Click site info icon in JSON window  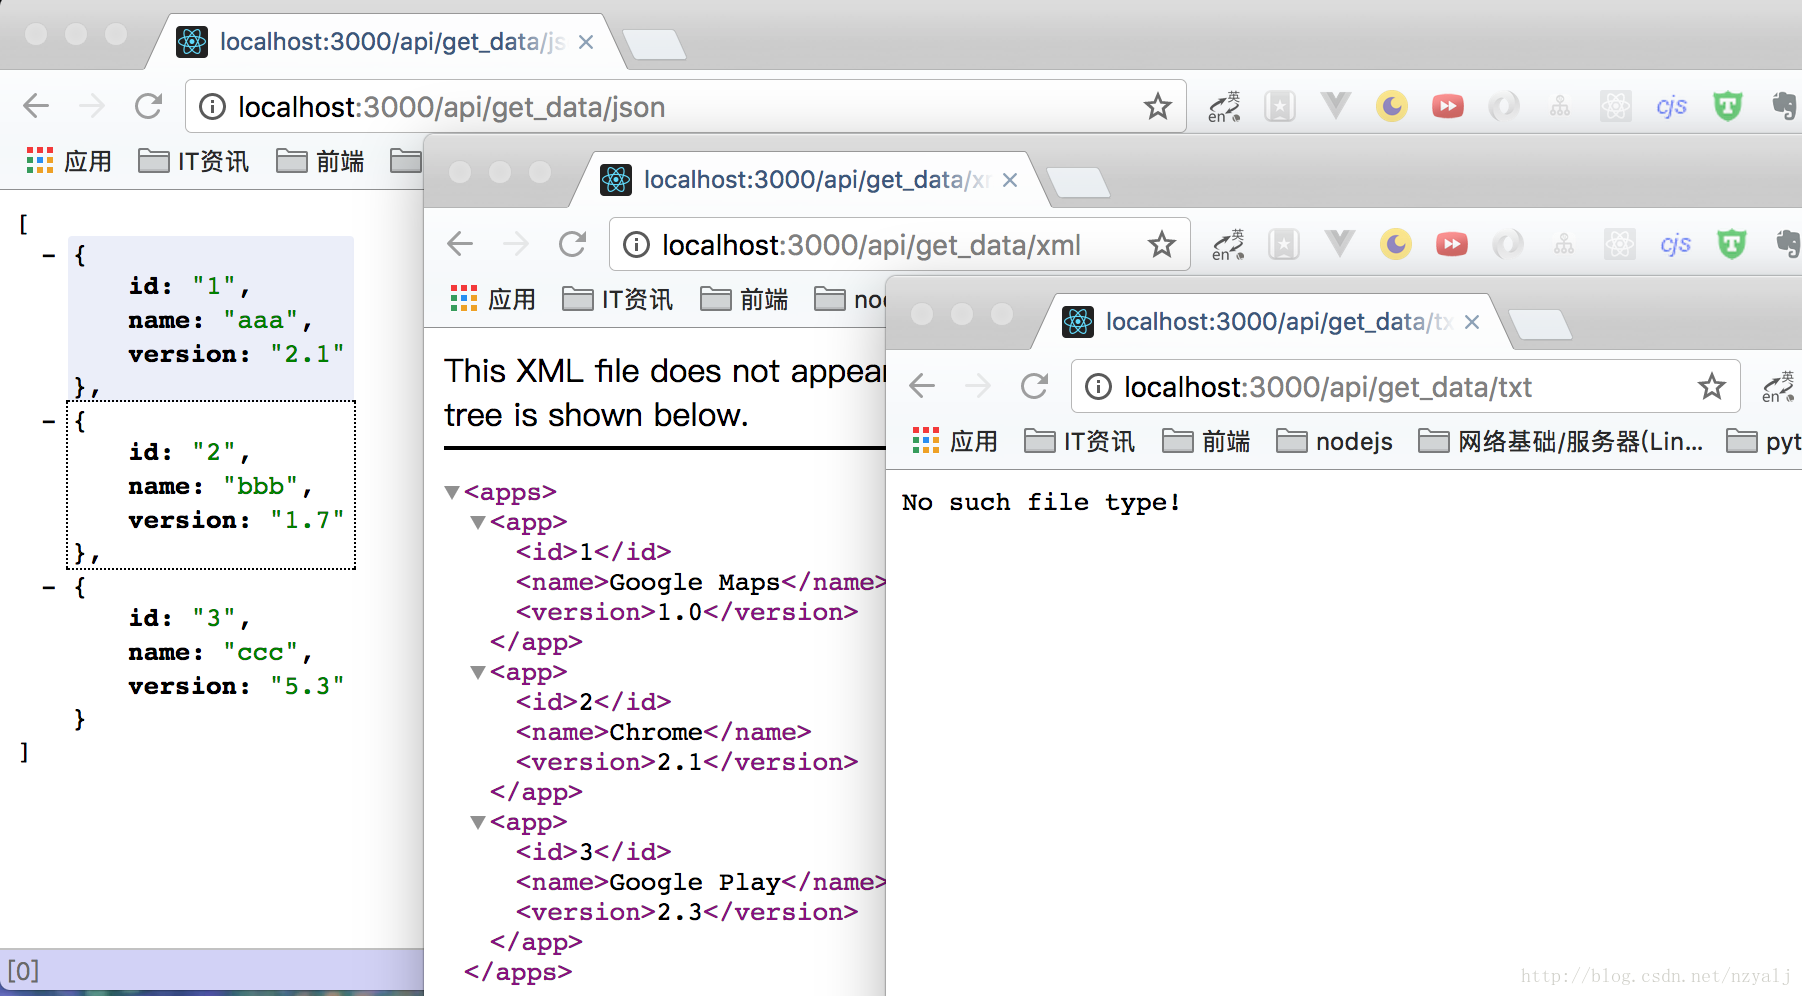[212, 107]
